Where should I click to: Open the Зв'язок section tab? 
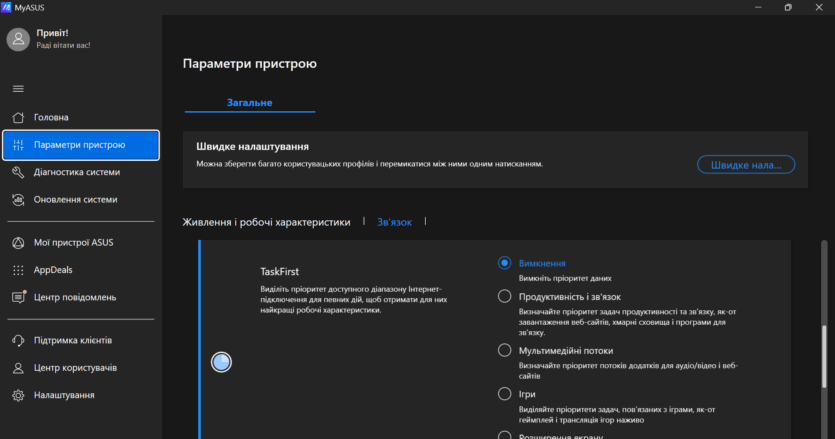pos(394,222)
